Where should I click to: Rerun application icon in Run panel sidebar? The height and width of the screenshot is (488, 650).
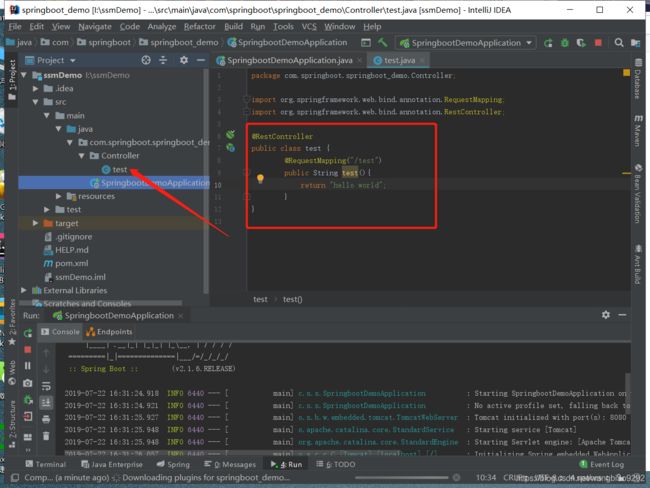click(28, 333)
